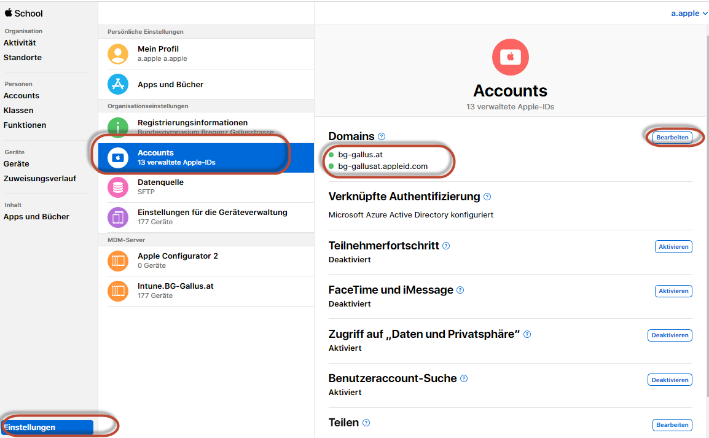Open Funktionen in the sidebar
Screen dimensions: 709x438
coord(24,125)
